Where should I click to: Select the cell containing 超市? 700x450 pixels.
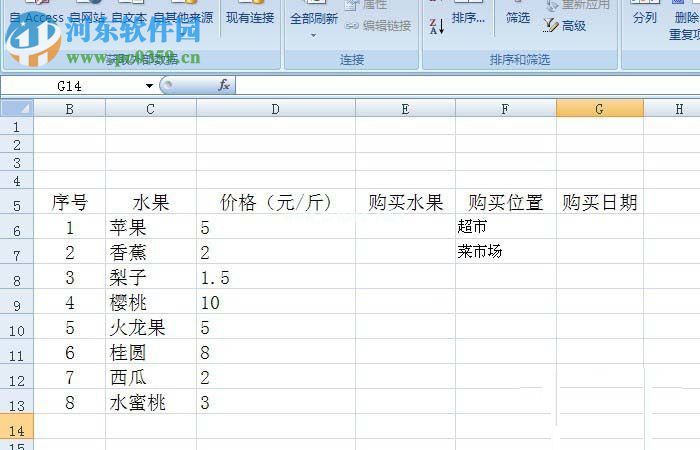point(505,227)
